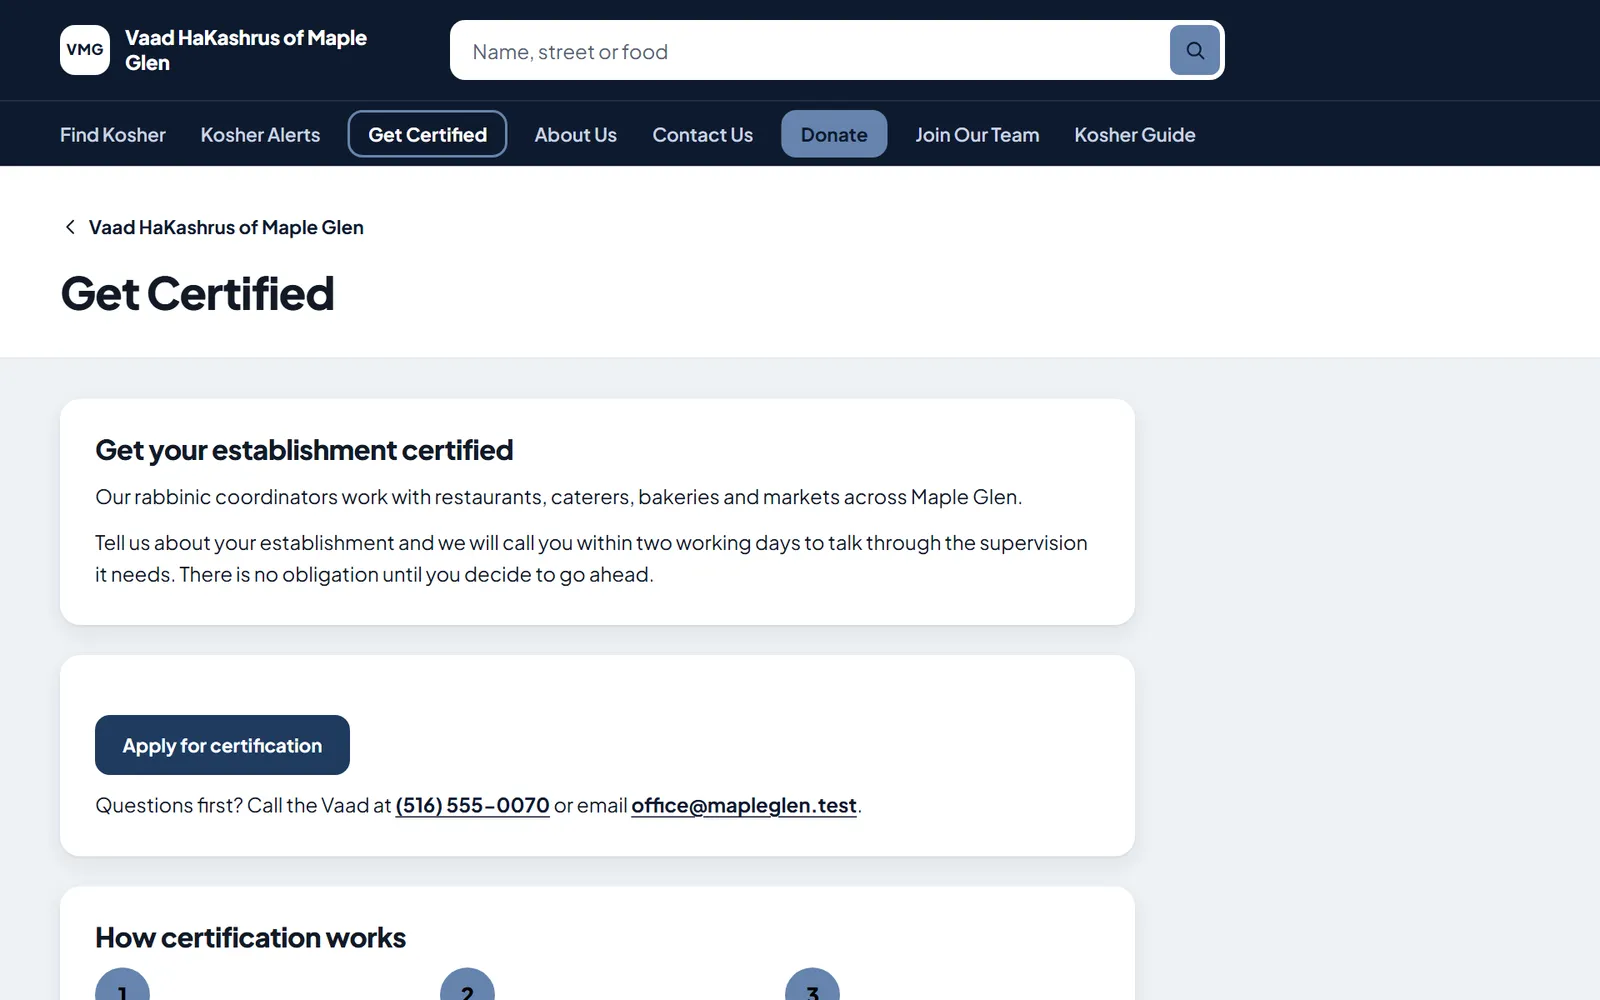This screenshot has height=1000, width=1600.
Task: Click step 3 circle in How certification works
Action: [812, 985]
